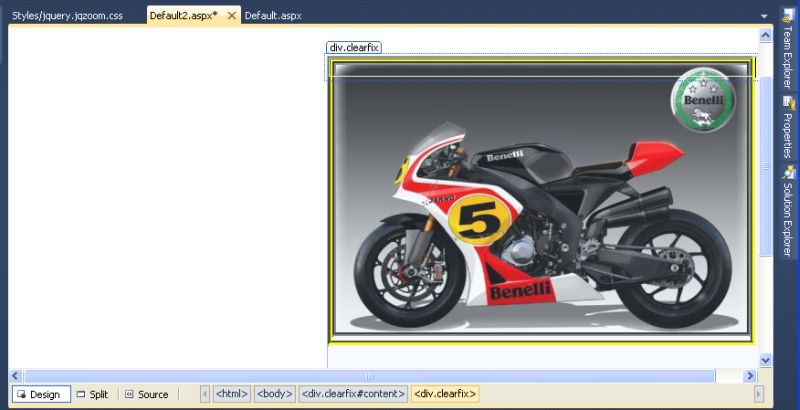
Task: Select the <body> tag in breadcrumb
Action: (274, 394)
